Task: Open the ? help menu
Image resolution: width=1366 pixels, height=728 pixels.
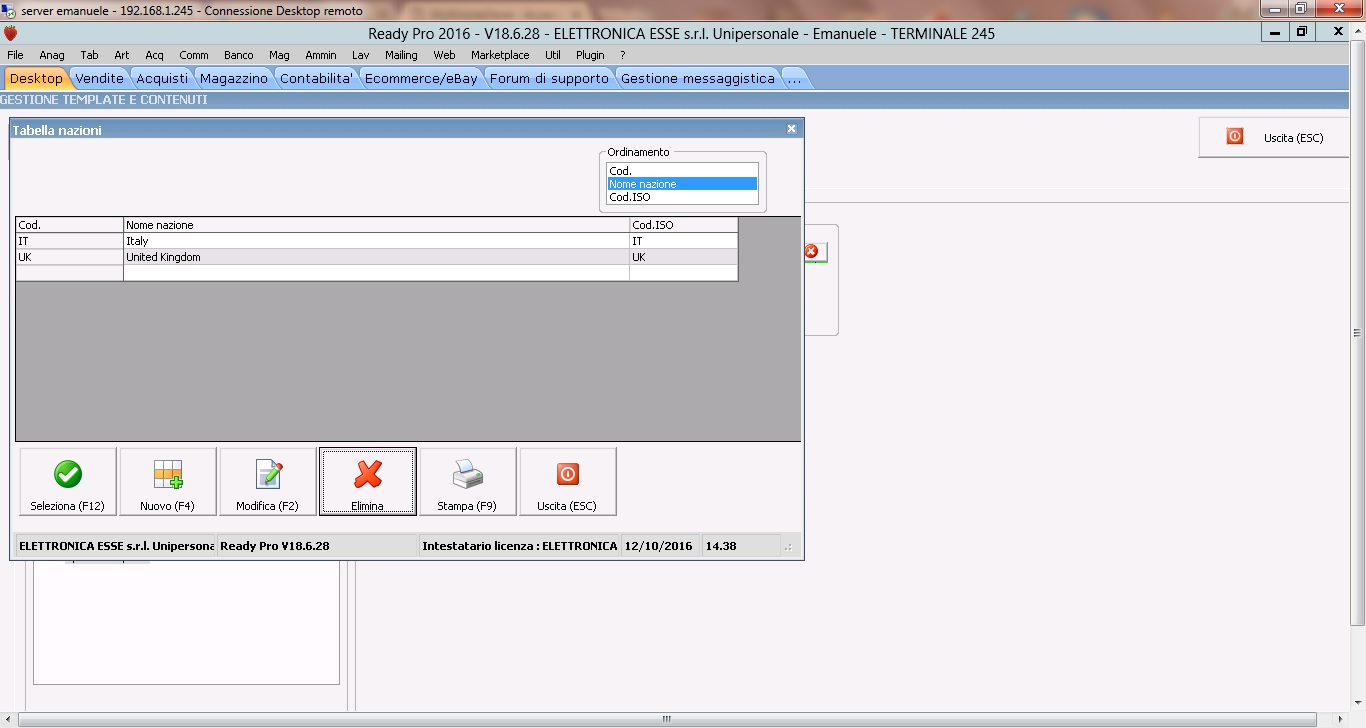Action: click(x=623, y=55)
